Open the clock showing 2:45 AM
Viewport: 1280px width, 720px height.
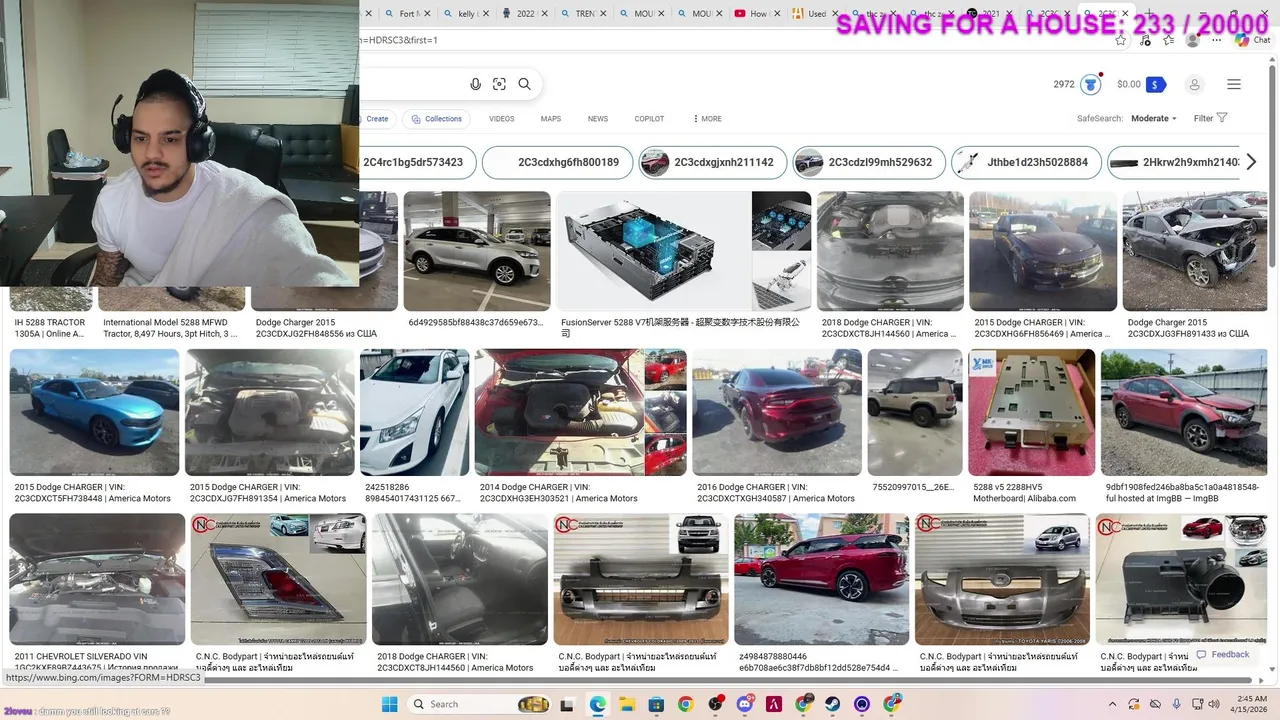pyautogui.click(x=1249, y=704)
